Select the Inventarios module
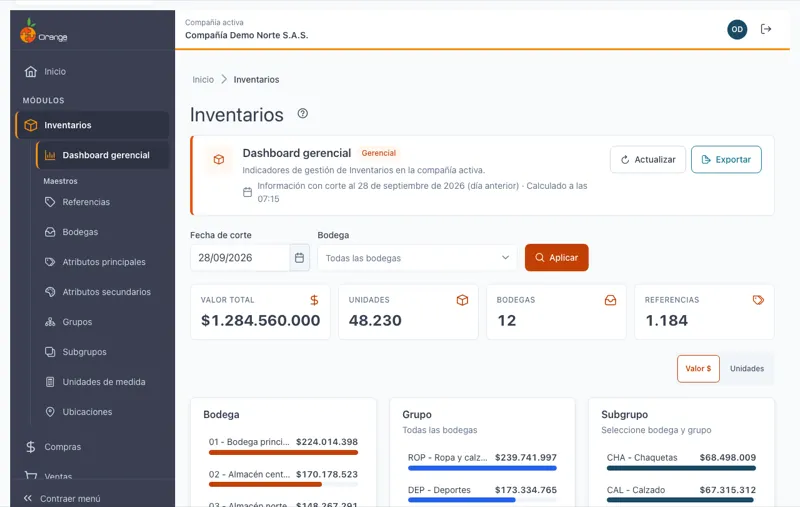This screenshot has height=507, width=800. (92, 125)
